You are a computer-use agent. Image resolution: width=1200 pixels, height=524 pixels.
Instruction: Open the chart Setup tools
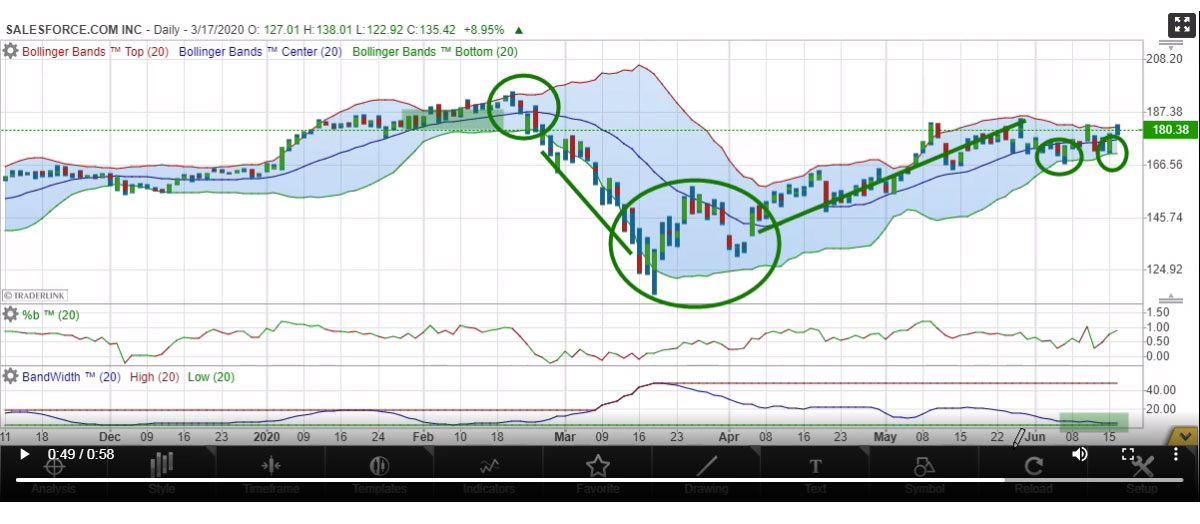point(1142,473)
